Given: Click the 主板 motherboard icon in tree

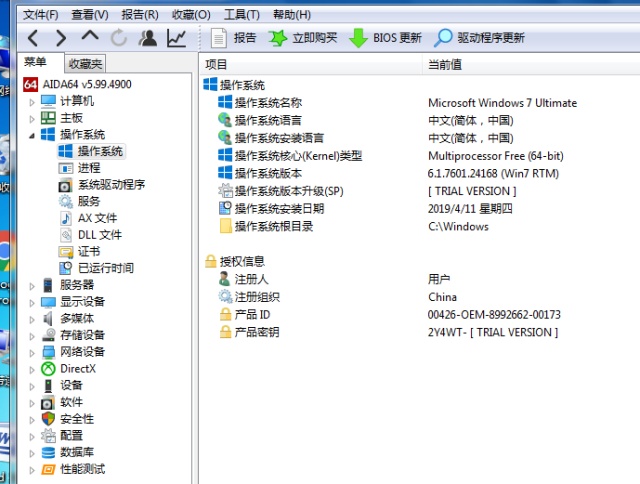Looking at the screenshot, I should (48, 118).
